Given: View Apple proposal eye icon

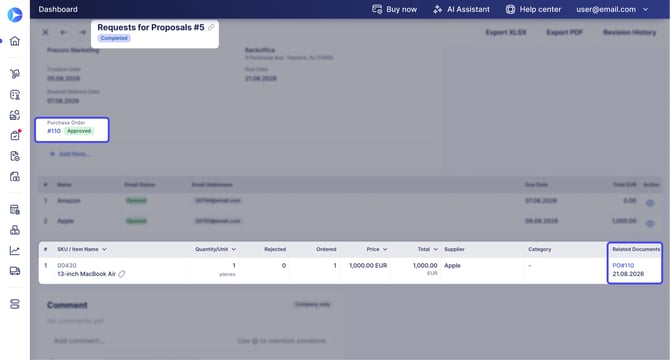Looking at the screenshot, I should 650,223.
